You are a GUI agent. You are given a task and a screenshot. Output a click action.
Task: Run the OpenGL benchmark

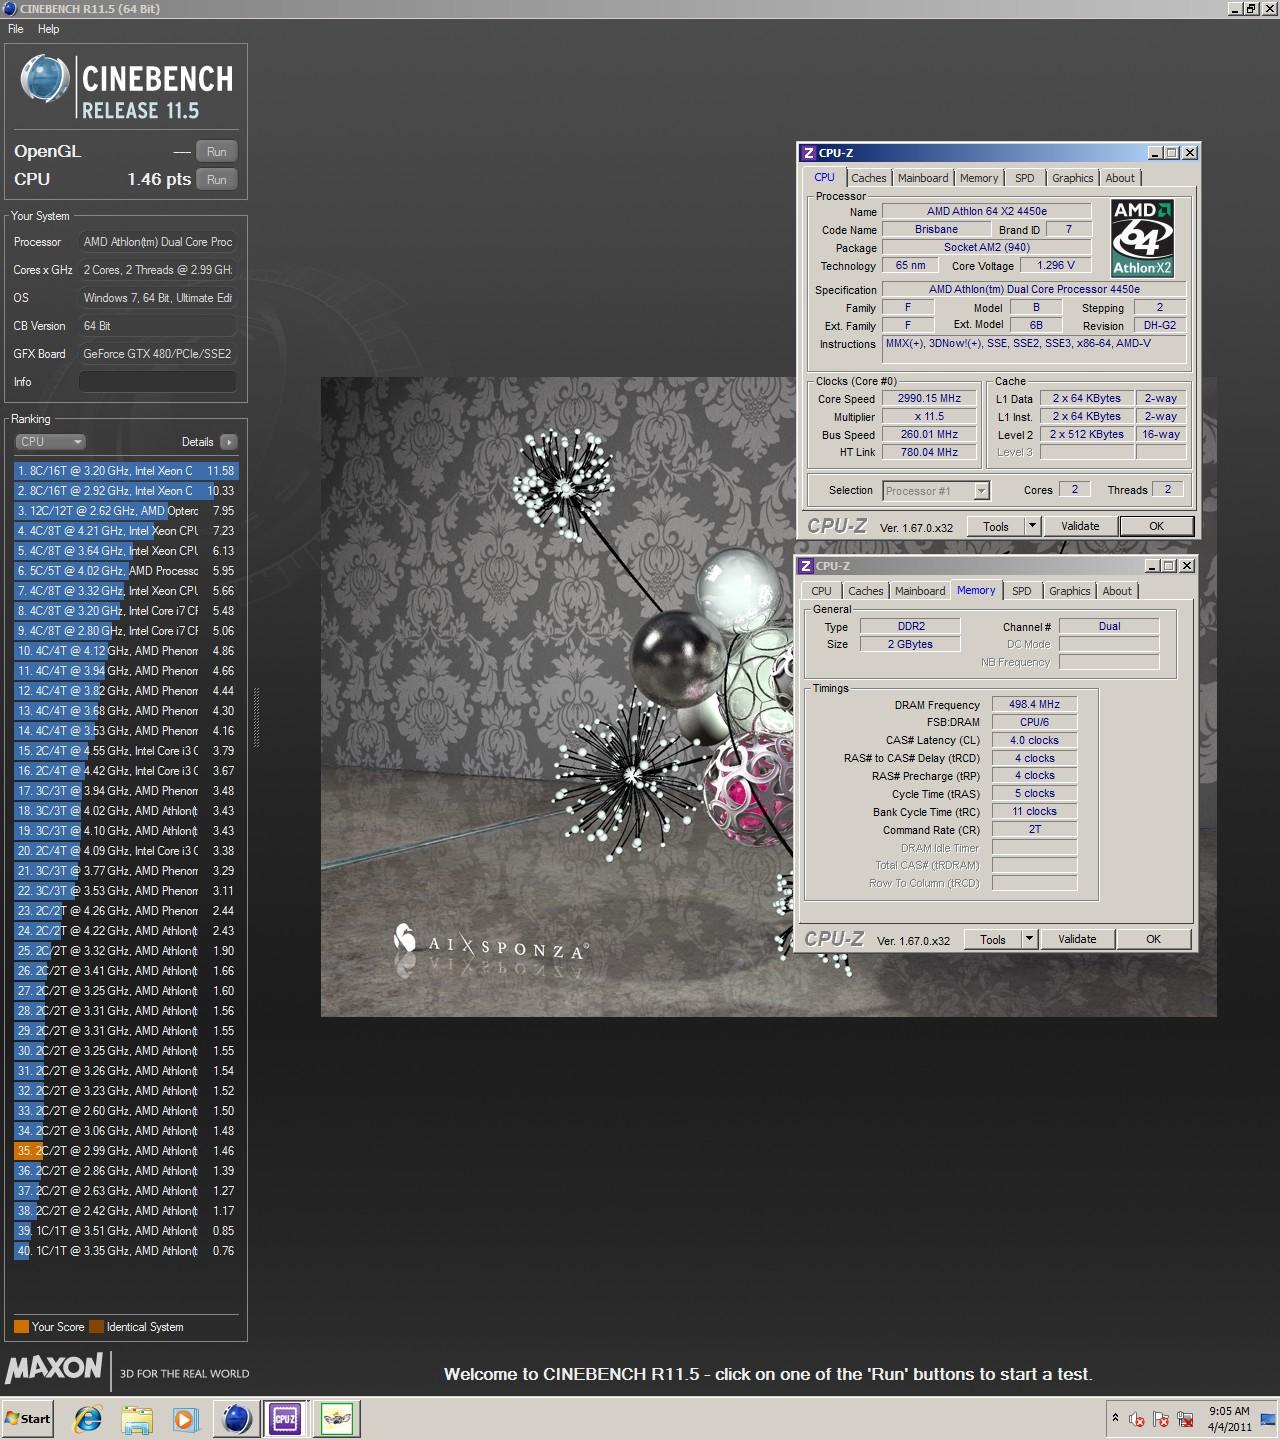tap(217, 152)
